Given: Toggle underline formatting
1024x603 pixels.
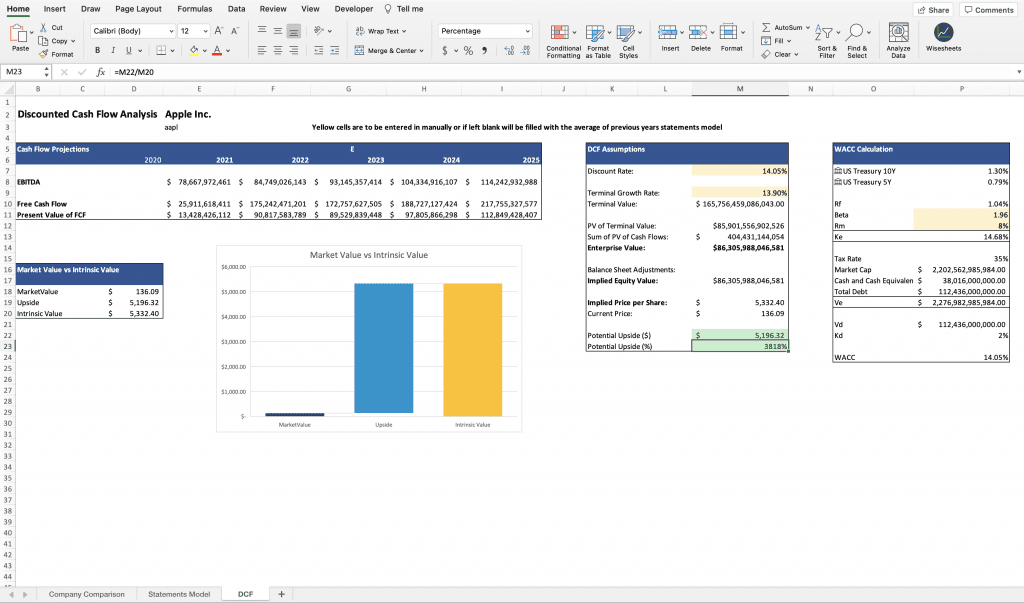Looking at the screenshot, I should pyautogui.click(x=129, y=50).
